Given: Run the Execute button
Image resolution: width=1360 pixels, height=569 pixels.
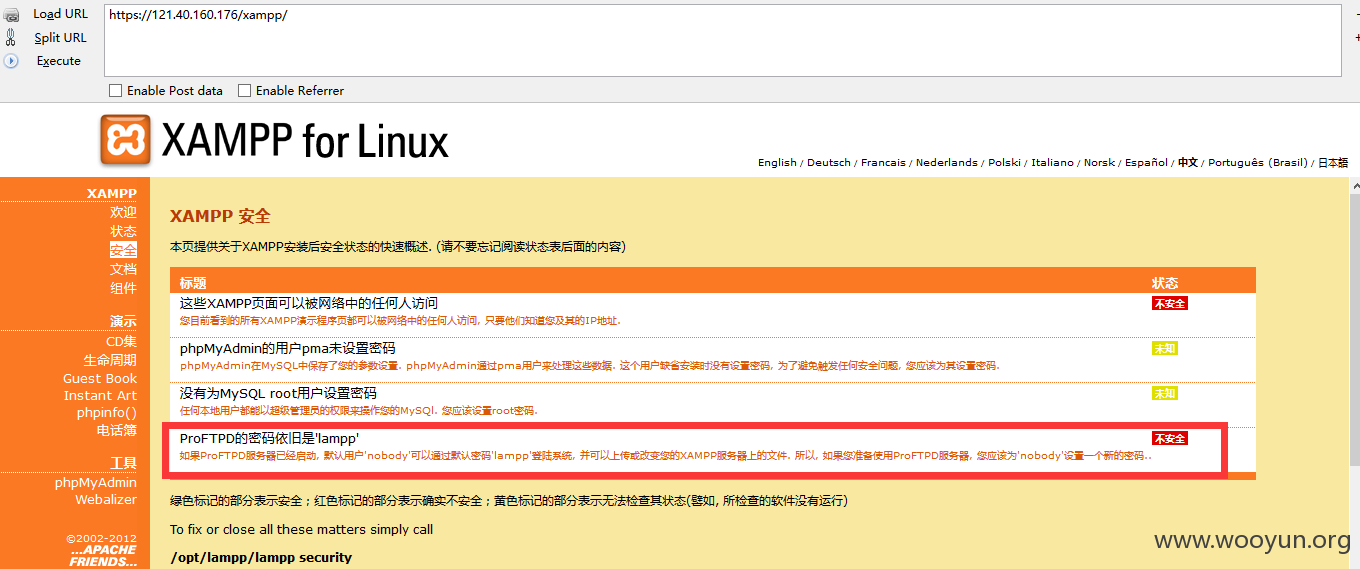Looking at the screenshot, I should point(58,61).
